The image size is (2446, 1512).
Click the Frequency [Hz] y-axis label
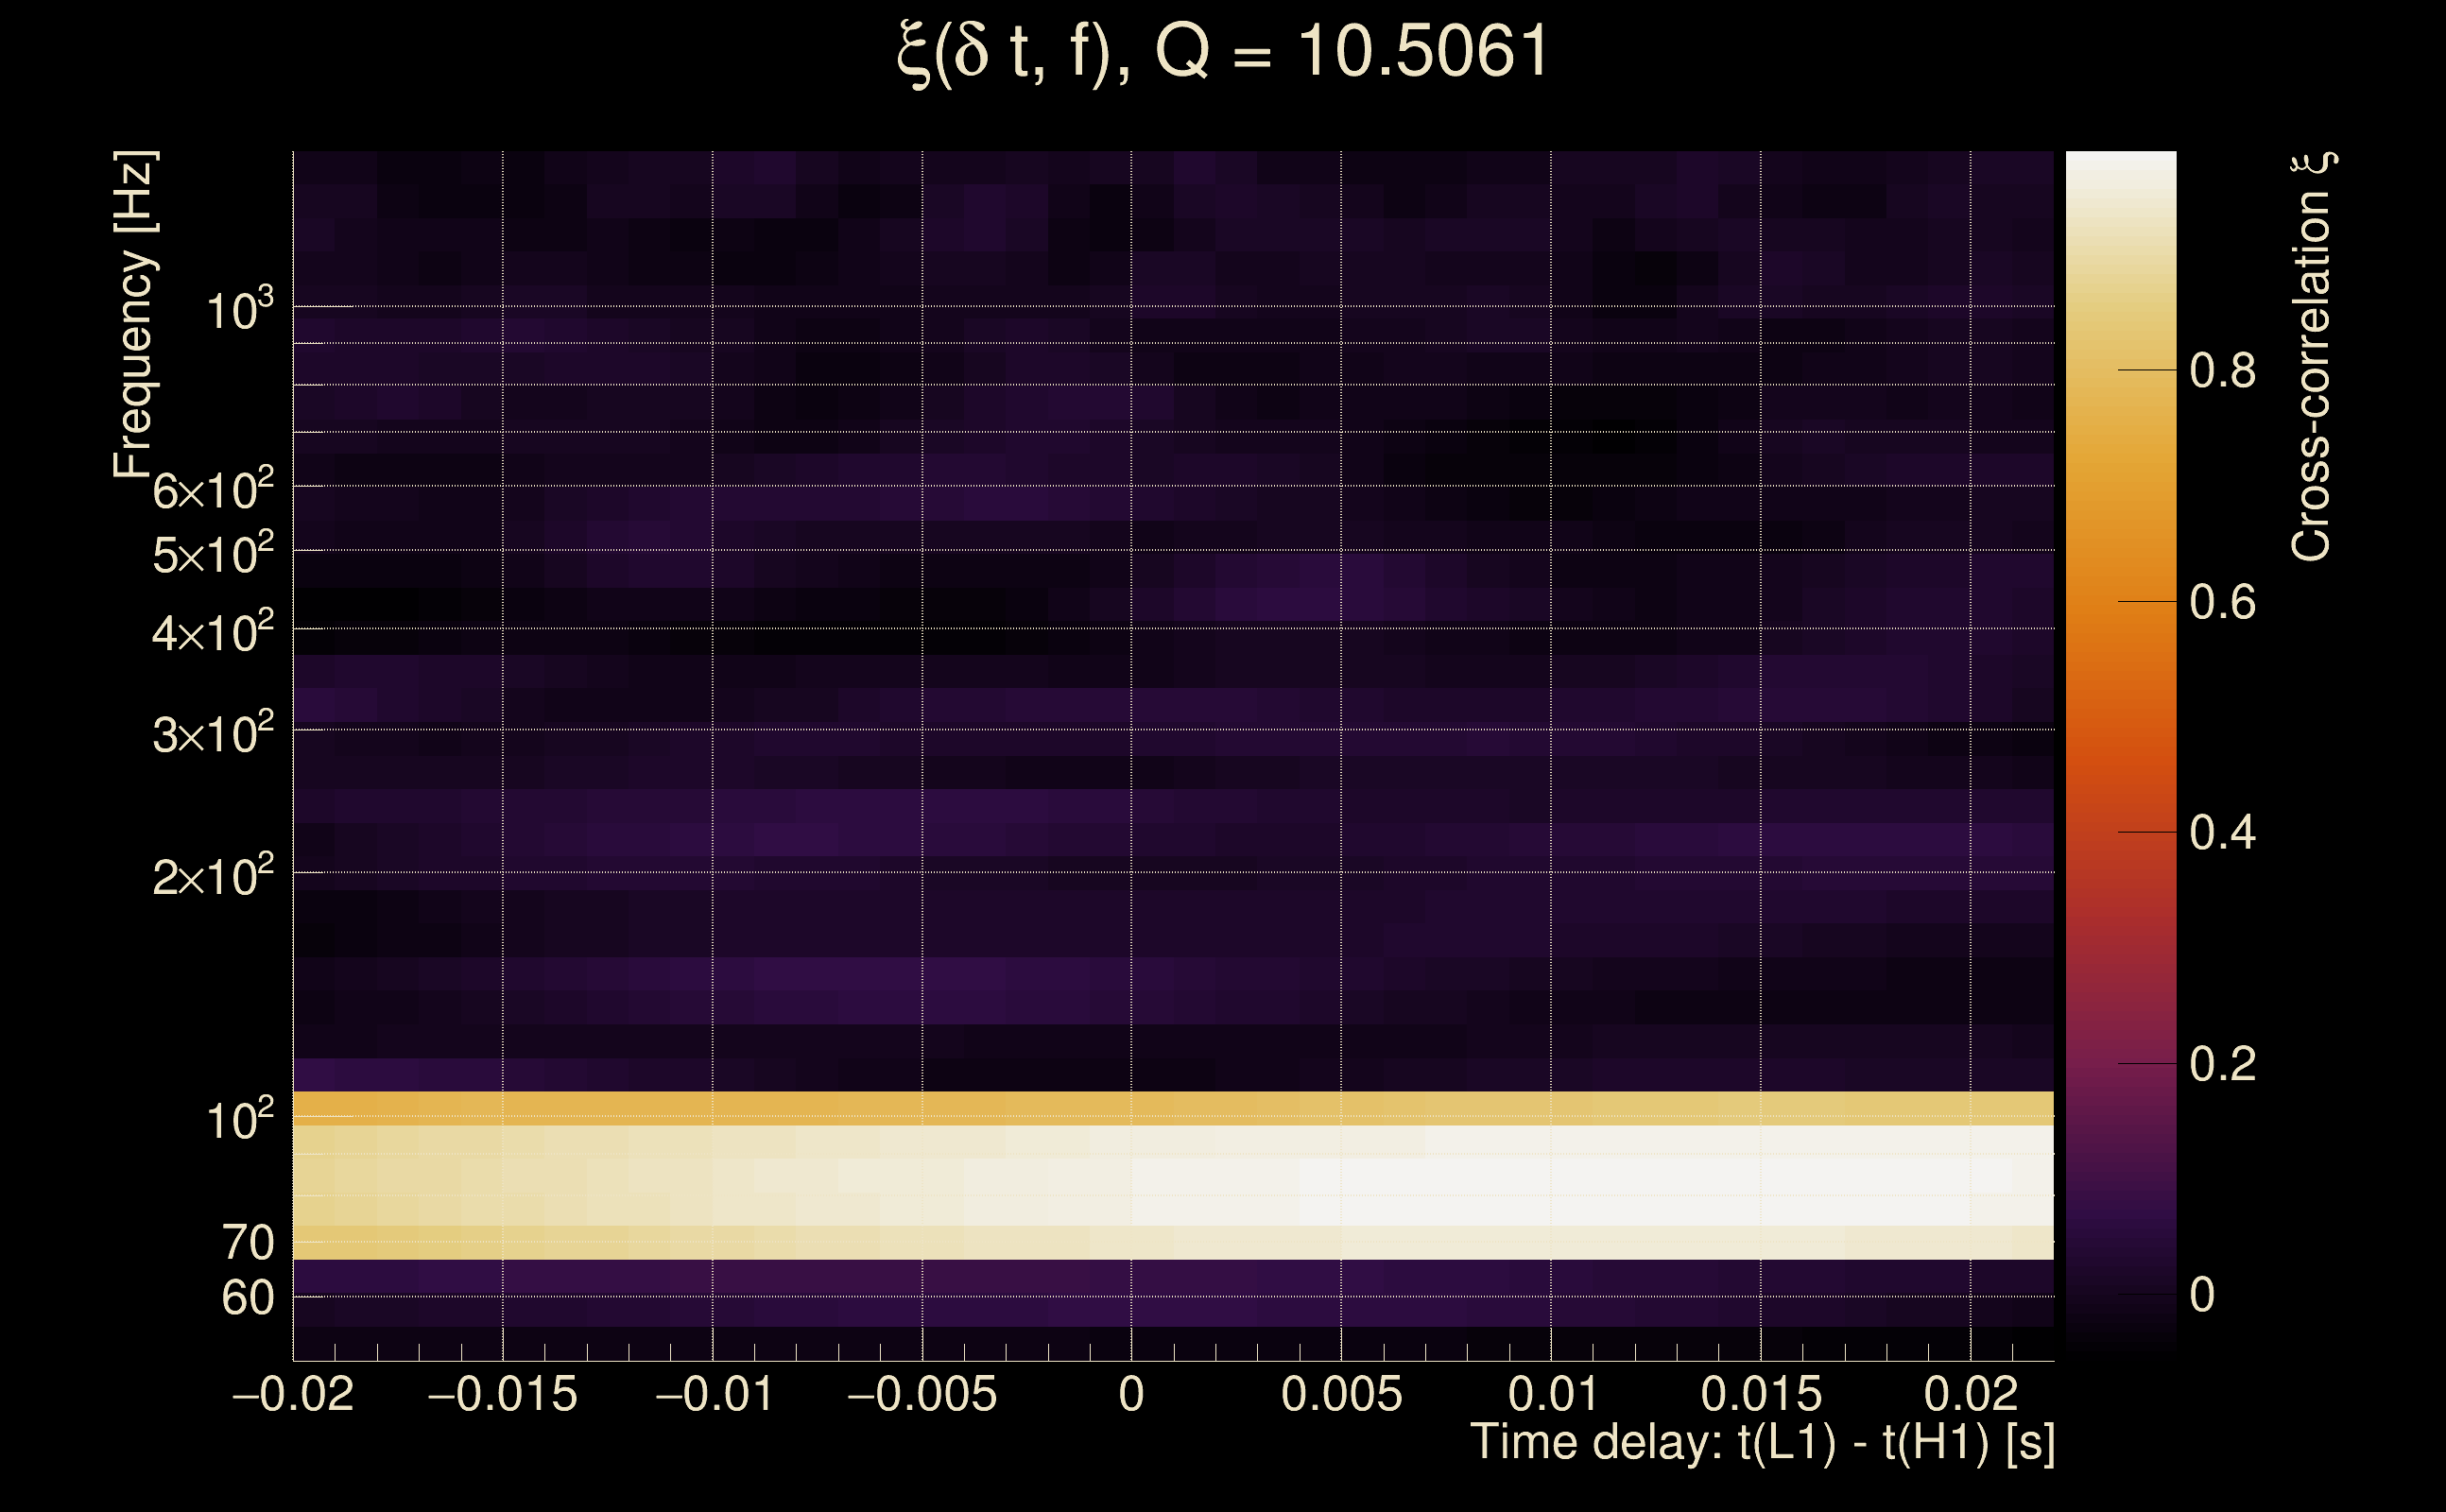[134, 315]
